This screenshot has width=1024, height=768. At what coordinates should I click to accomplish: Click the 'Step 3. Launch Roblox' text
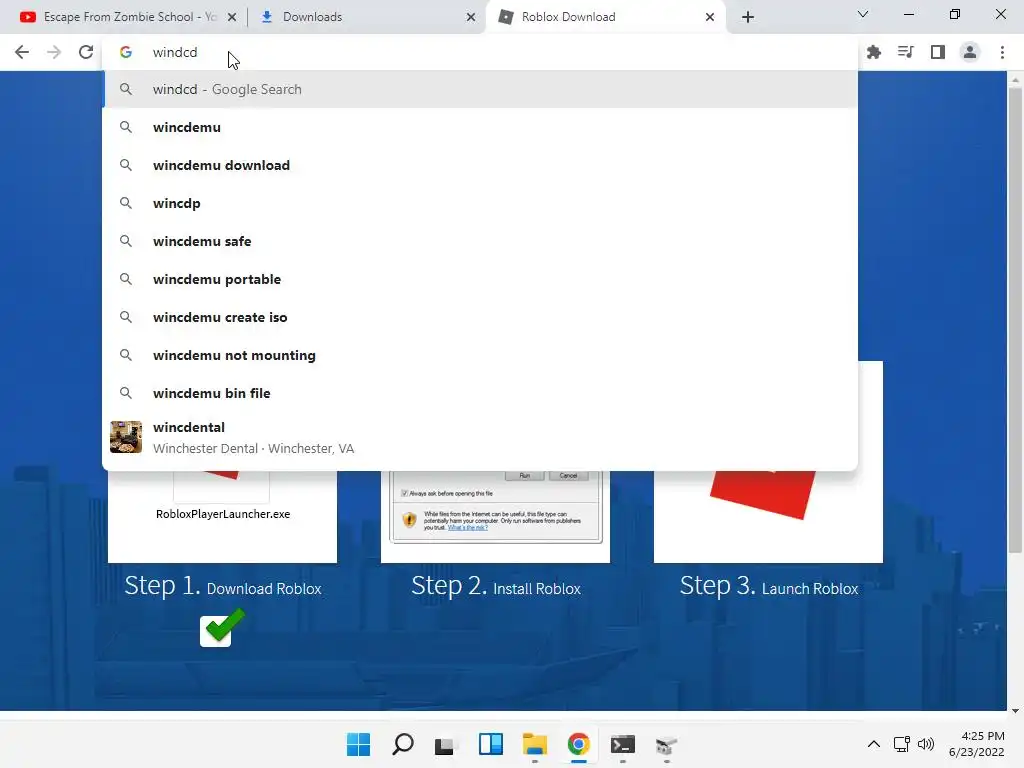point(769,586)
